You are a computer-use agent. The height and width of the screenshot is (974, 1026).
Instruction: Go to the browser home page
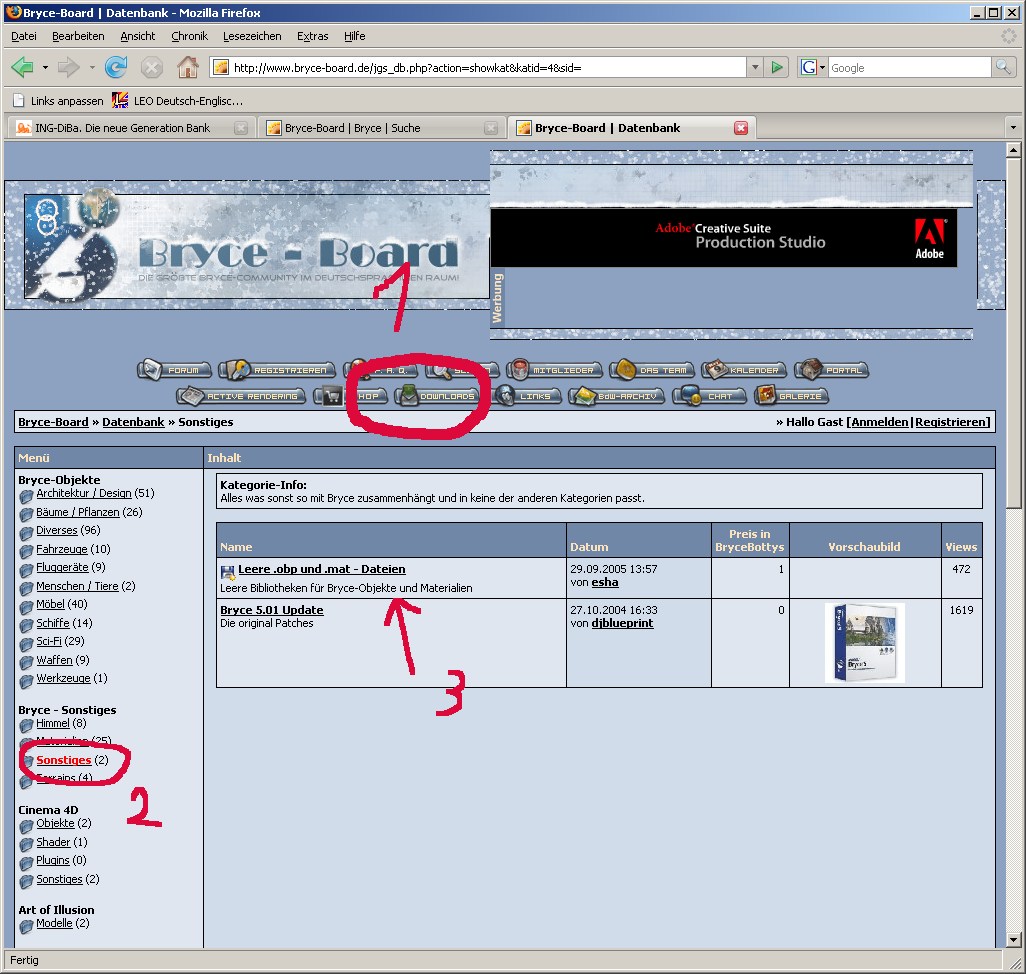(x=188, y=67)
